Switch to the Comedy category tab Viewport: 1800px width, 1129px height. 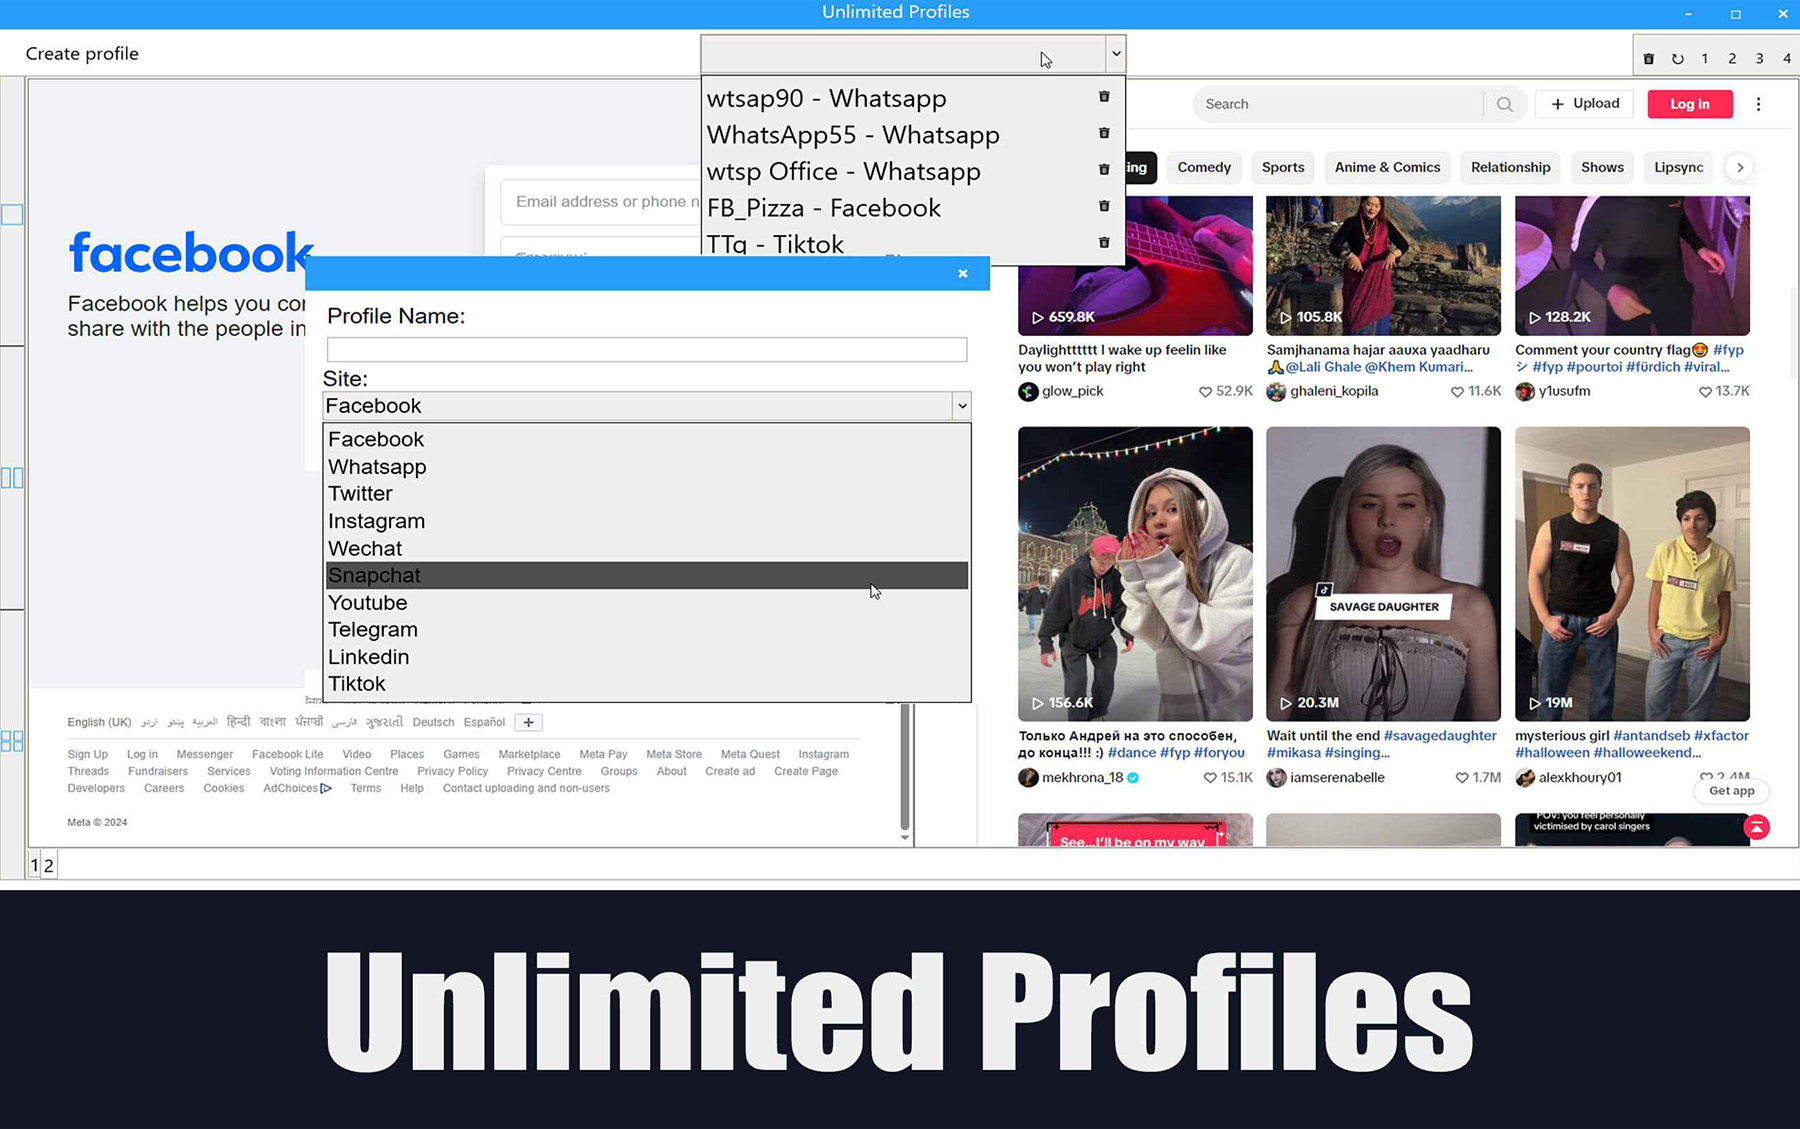[x=1203, y=167]
